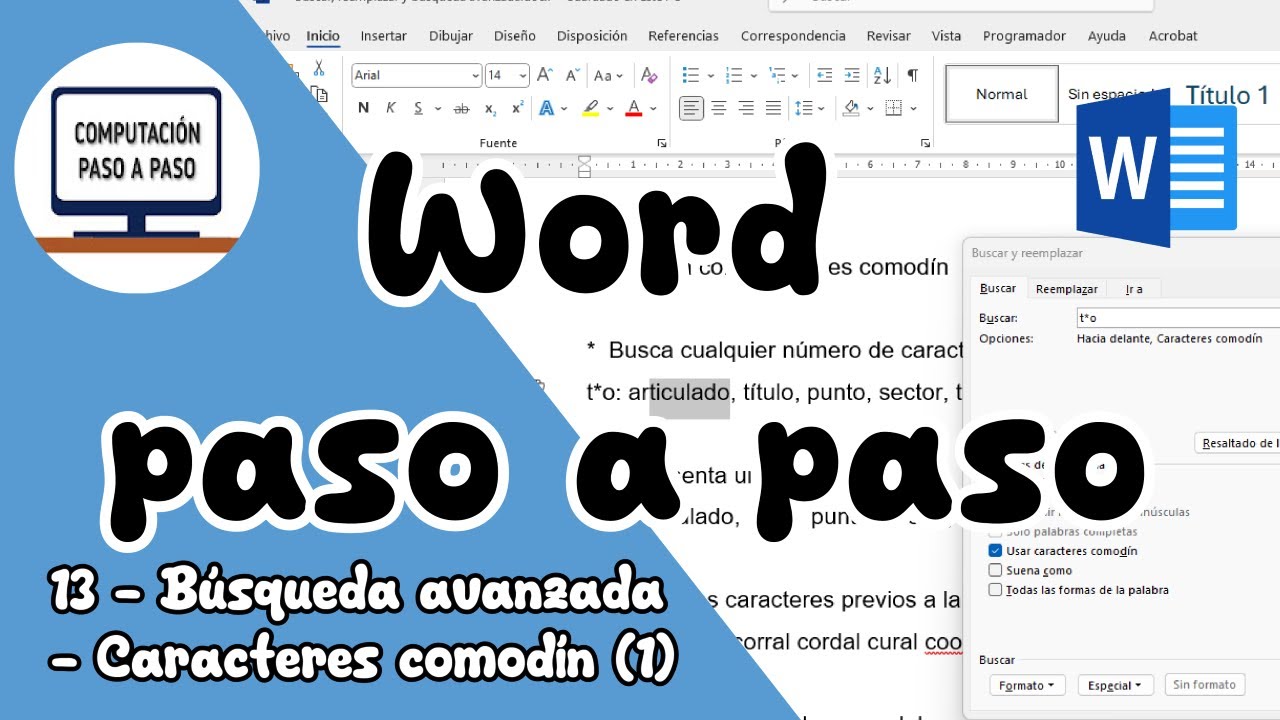The width and height of the screenshot is (1280, 720).
Task: Uncheck Usar caracteres comodín
Action: [x=995, y=551]
